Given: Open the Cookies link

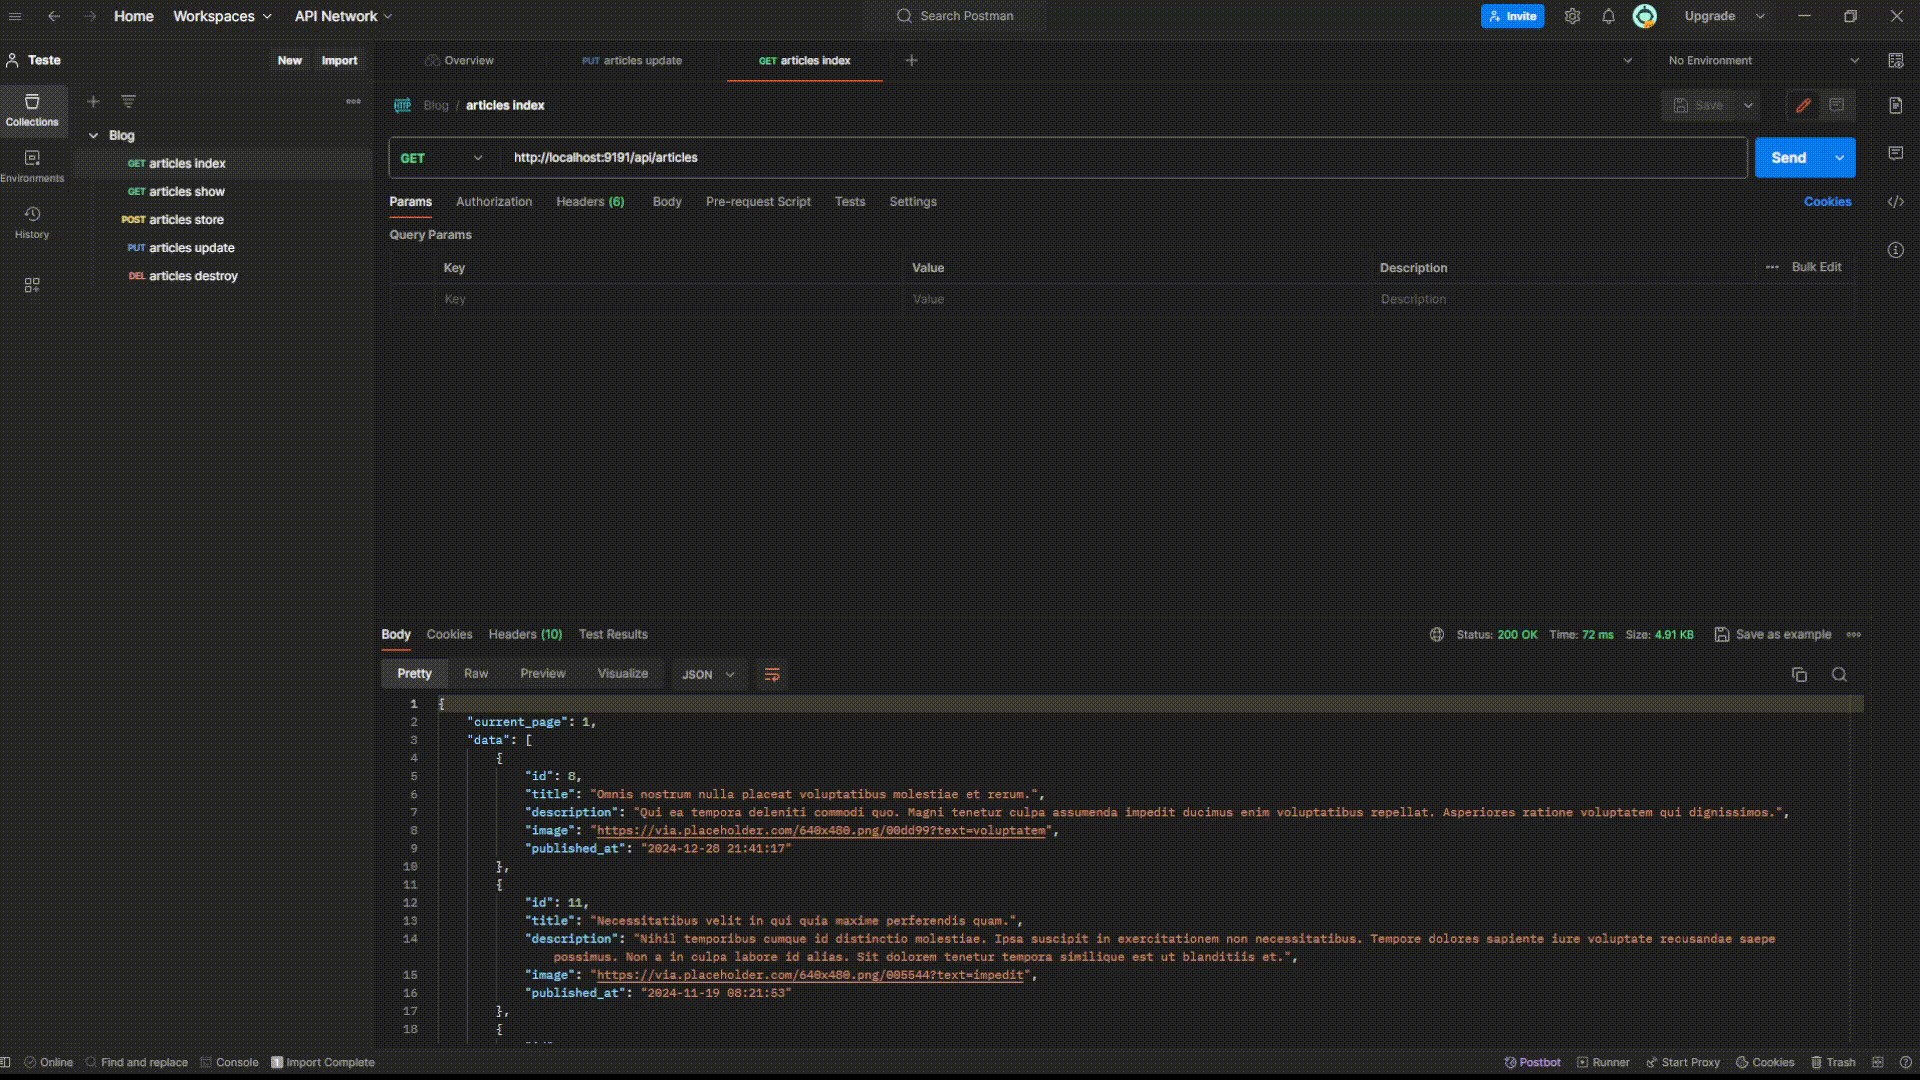Looking at the screenshot, I should tap(1827, 202).
